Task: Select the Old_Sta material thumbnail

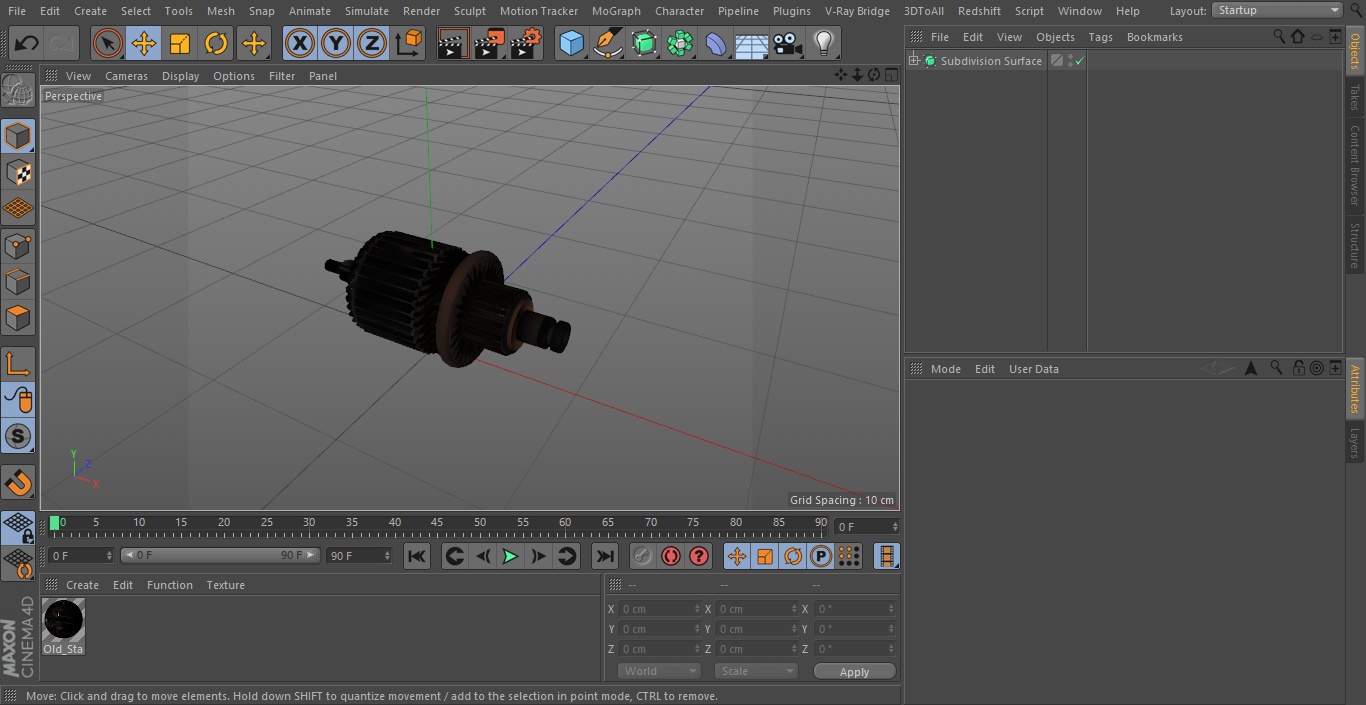Action: click(64, 620)
